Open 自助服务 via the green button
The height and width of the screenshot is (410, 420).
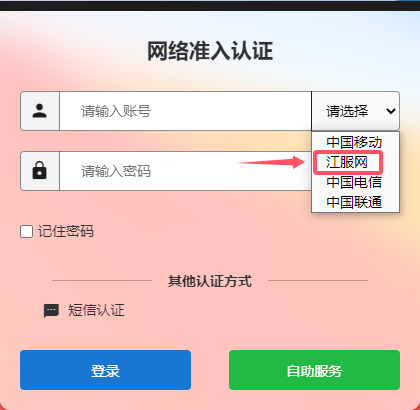pyautogui.click(x=314, y=370)
